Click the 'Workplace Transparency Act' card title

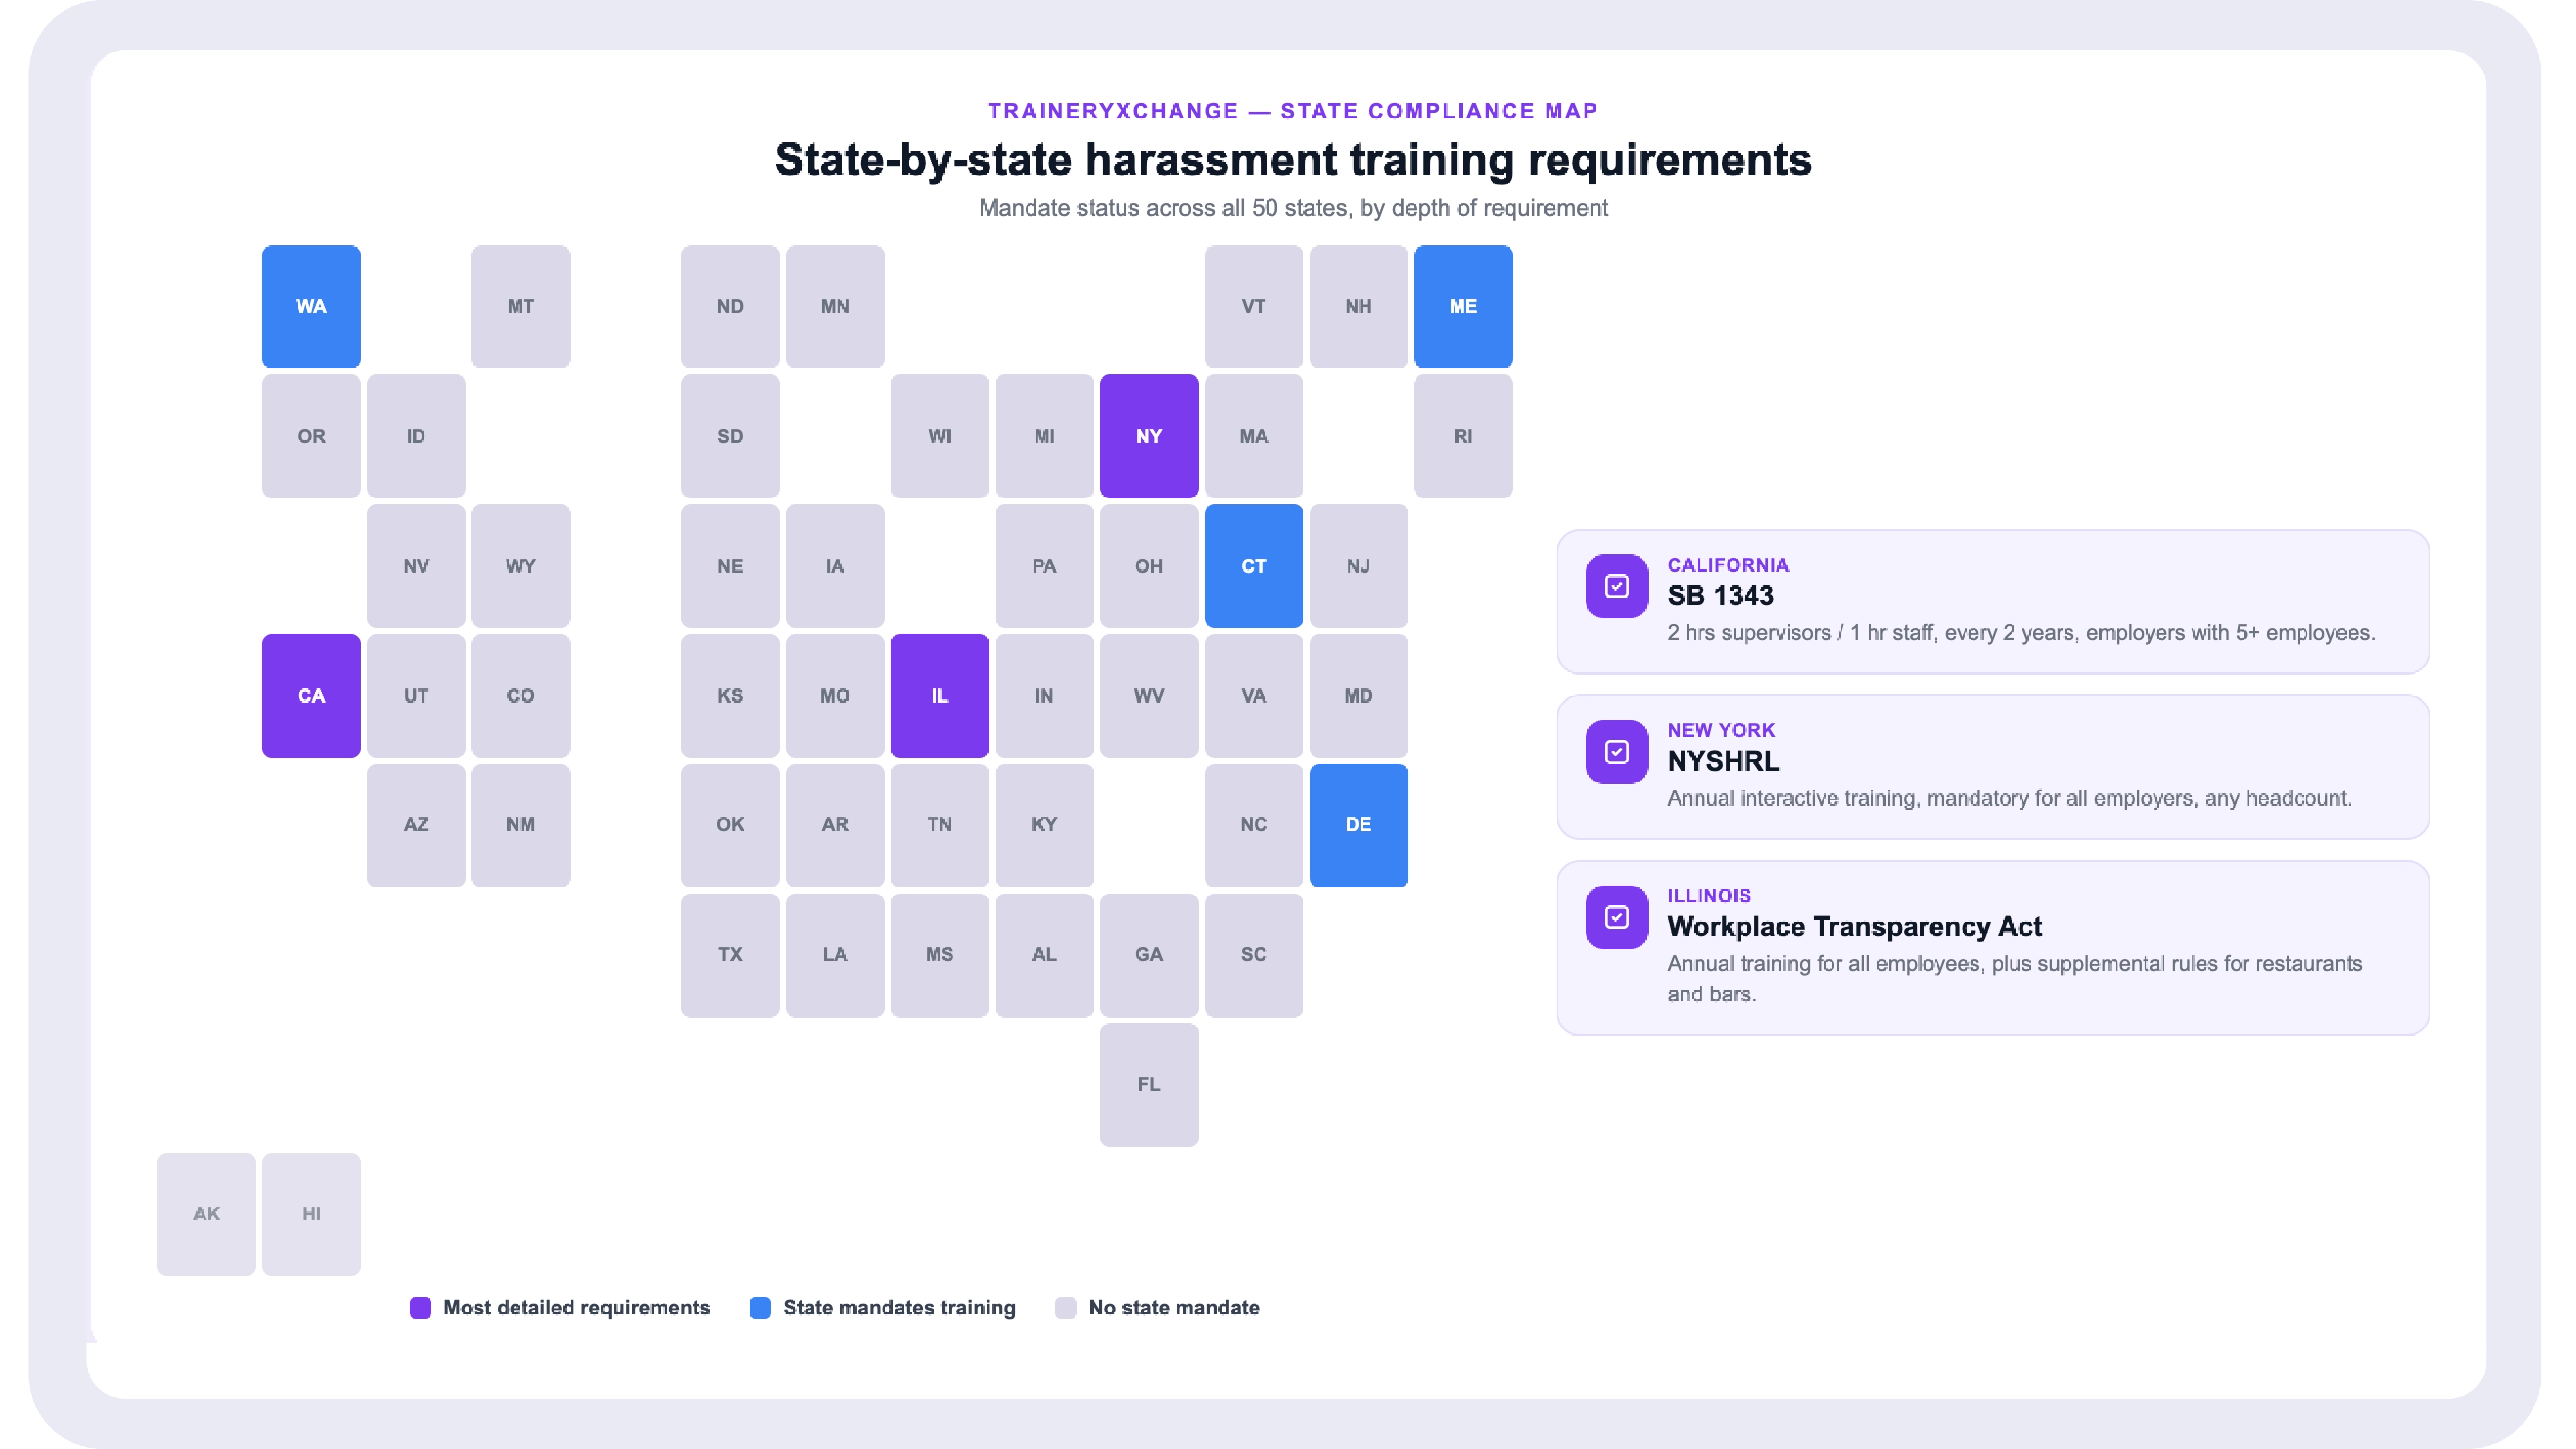click(x=1854, y=927)
